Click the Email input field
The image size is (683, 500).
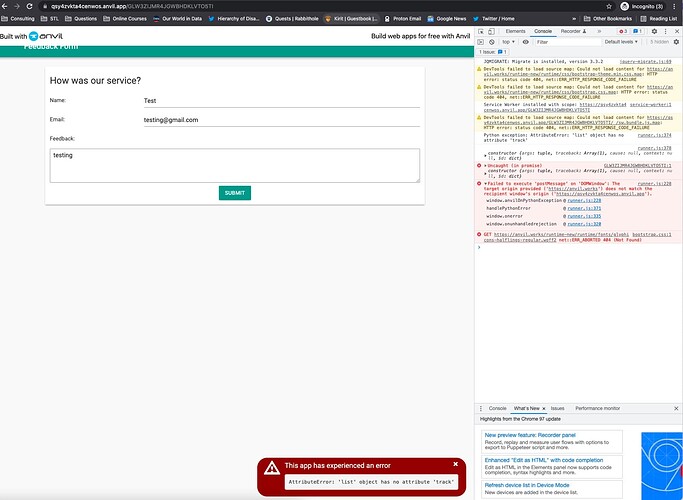[x=281, y=120]
